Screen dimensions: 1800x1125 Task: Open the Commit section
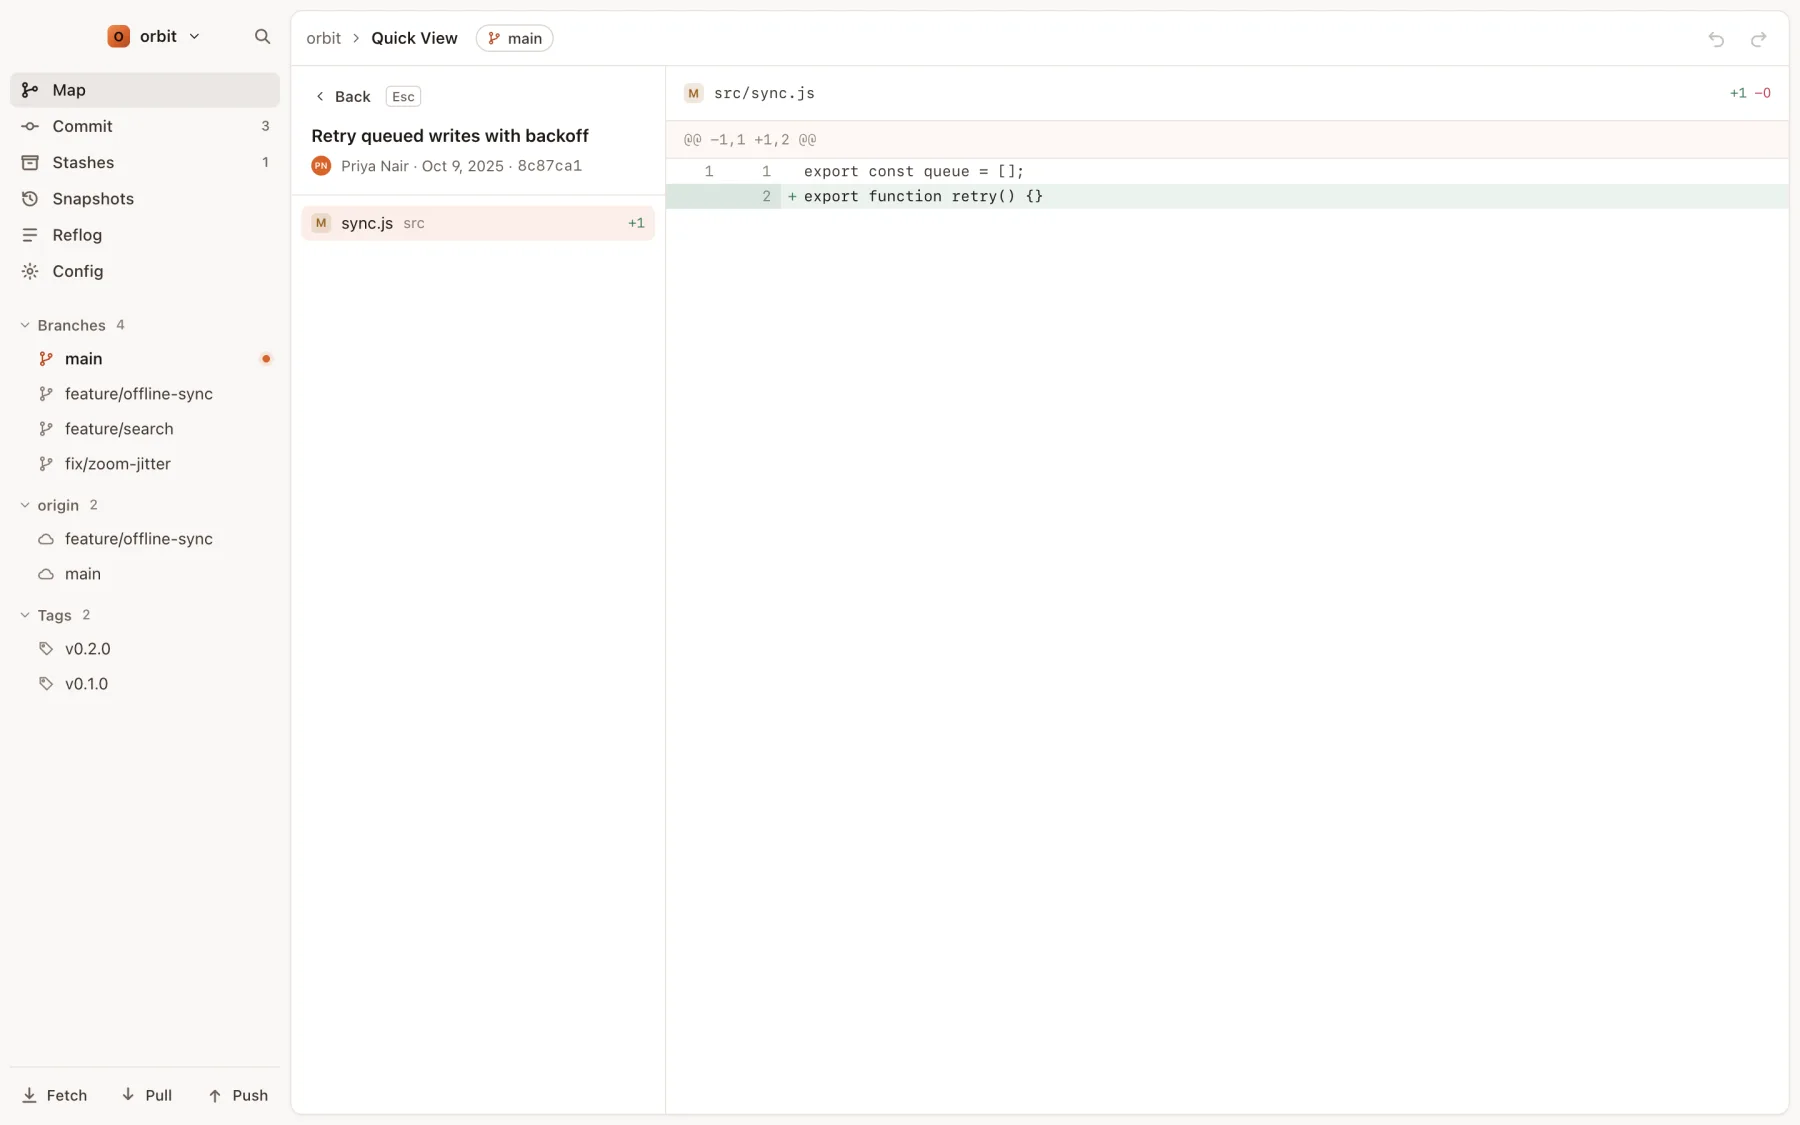pos(145,126)
